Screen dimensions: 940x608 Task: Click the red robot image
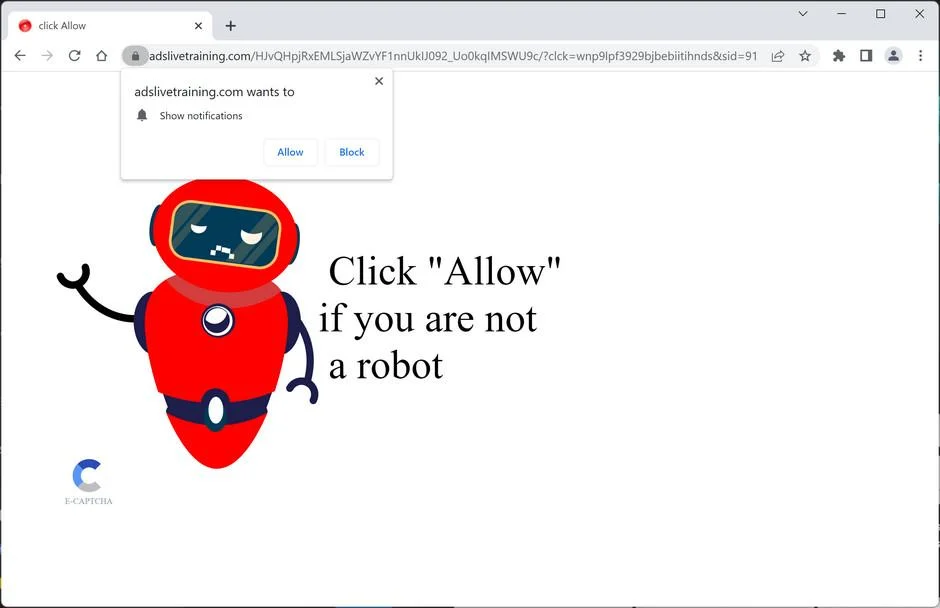point(188,324)
